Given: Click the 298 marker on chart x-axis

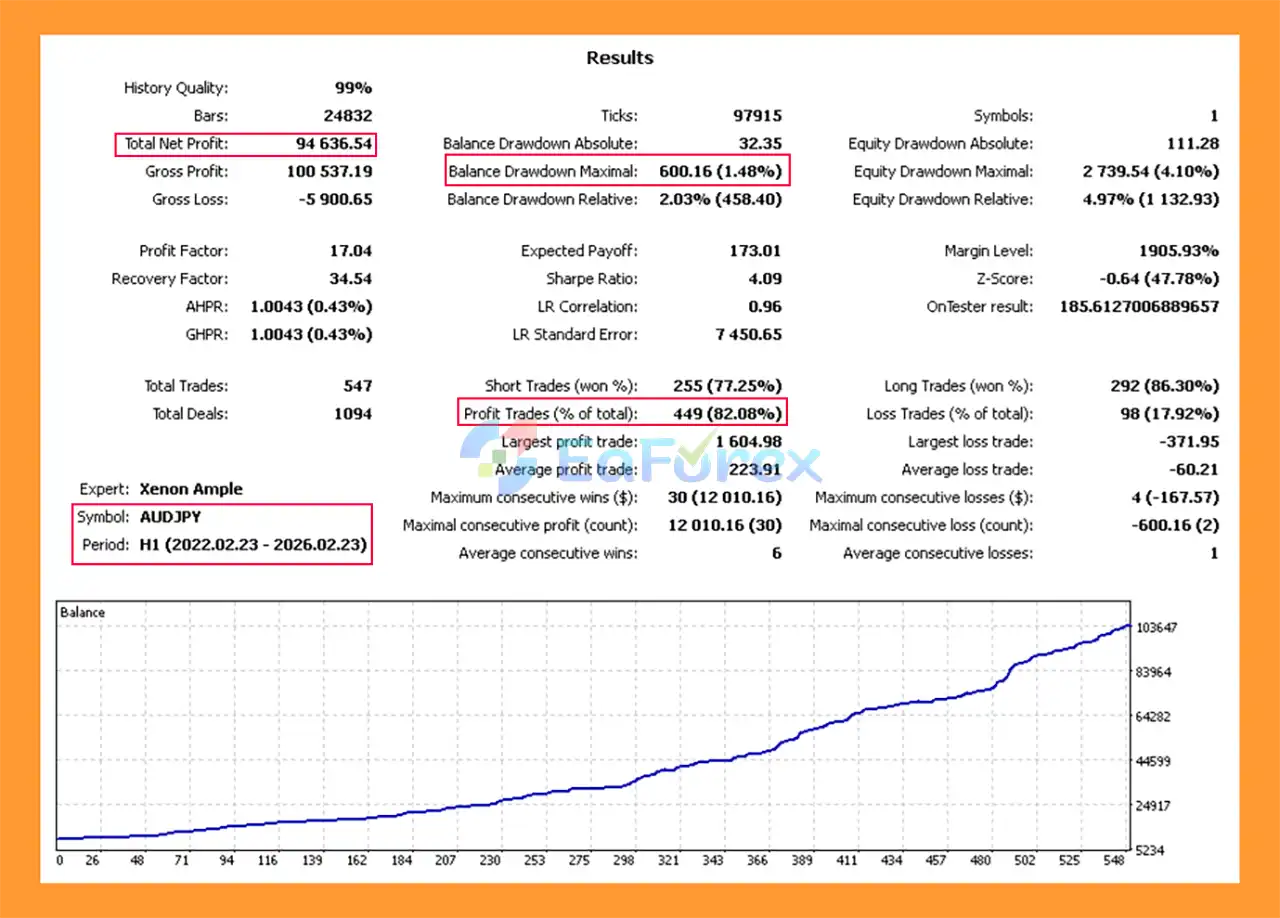Looking at the screenshot, I should click(624, 861).
